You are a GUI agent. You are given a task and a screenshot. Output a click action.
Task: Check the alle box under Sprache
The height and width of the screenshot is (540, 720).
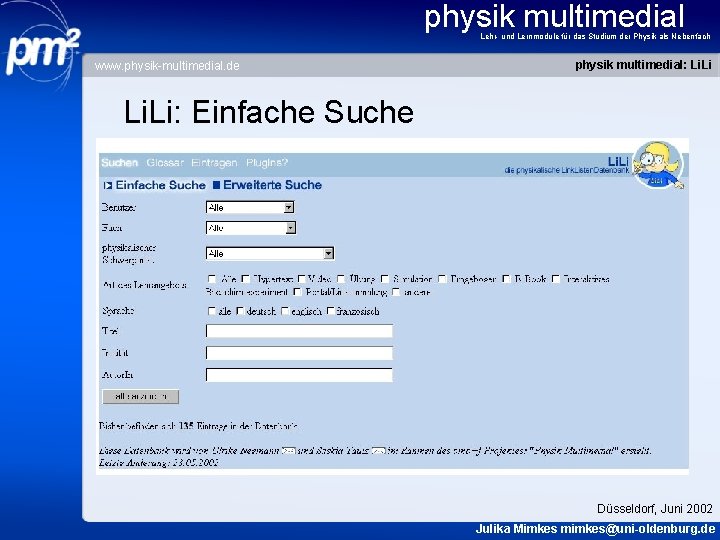point(212,311)
